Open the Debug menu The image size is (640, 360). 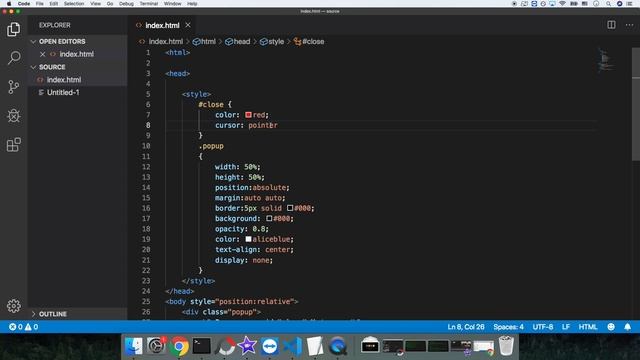pos(127,4)
